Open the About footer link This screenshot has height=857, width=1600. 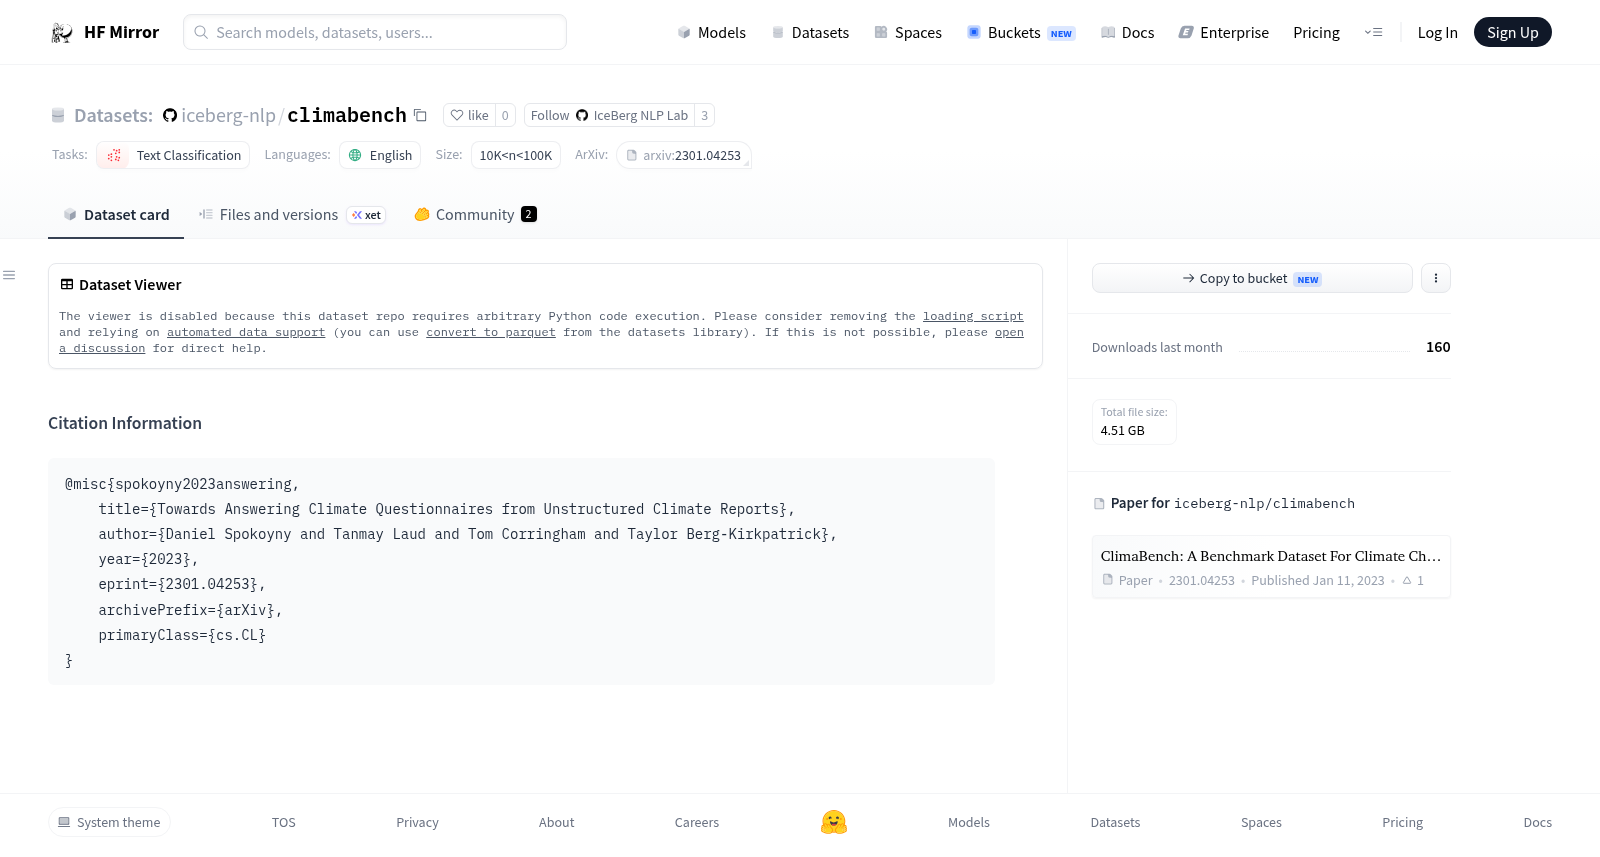(557, 822)
